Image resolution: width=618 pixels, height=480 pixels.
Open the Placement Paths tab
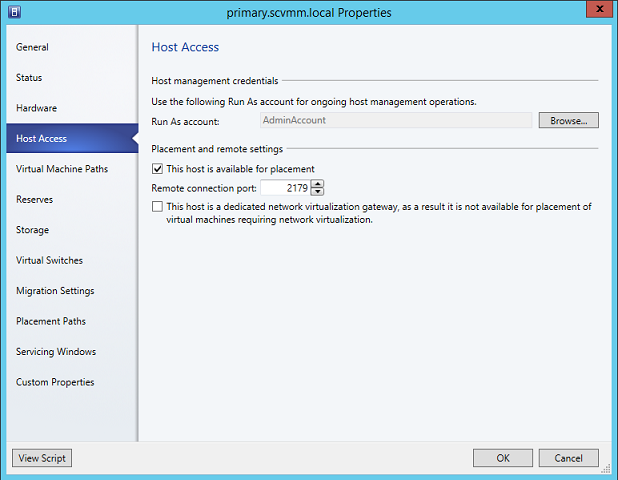(51, 321)
